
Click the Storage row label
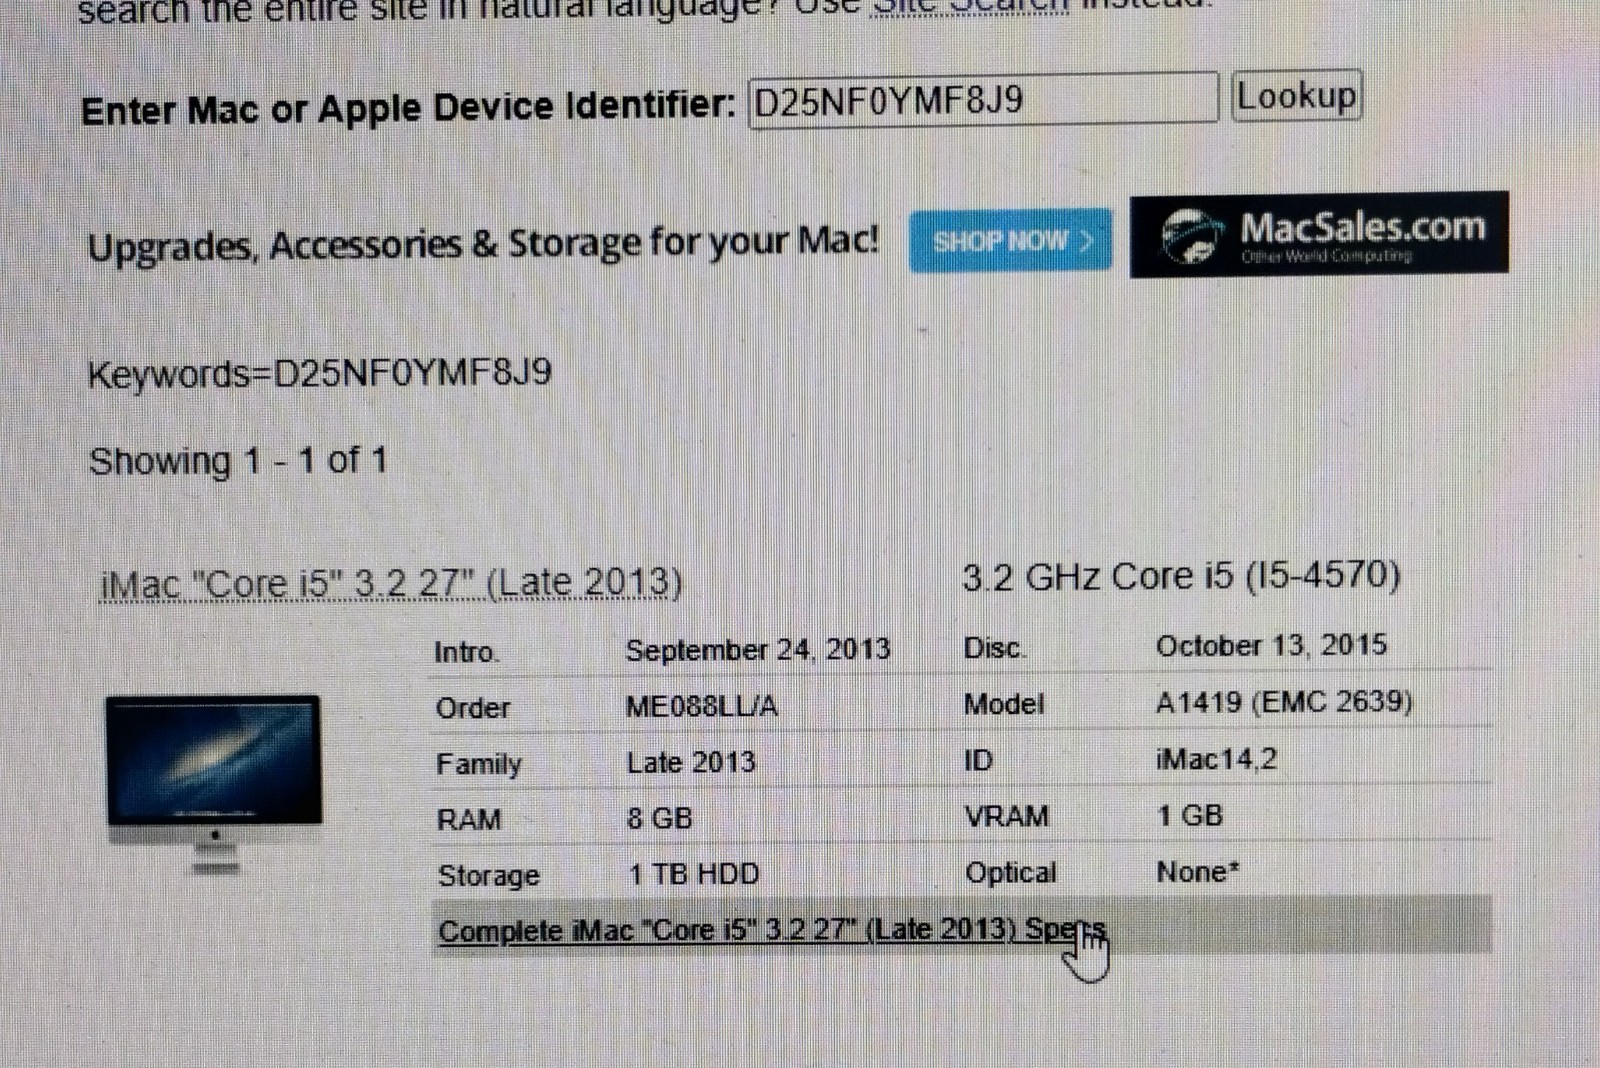point(489,876)
